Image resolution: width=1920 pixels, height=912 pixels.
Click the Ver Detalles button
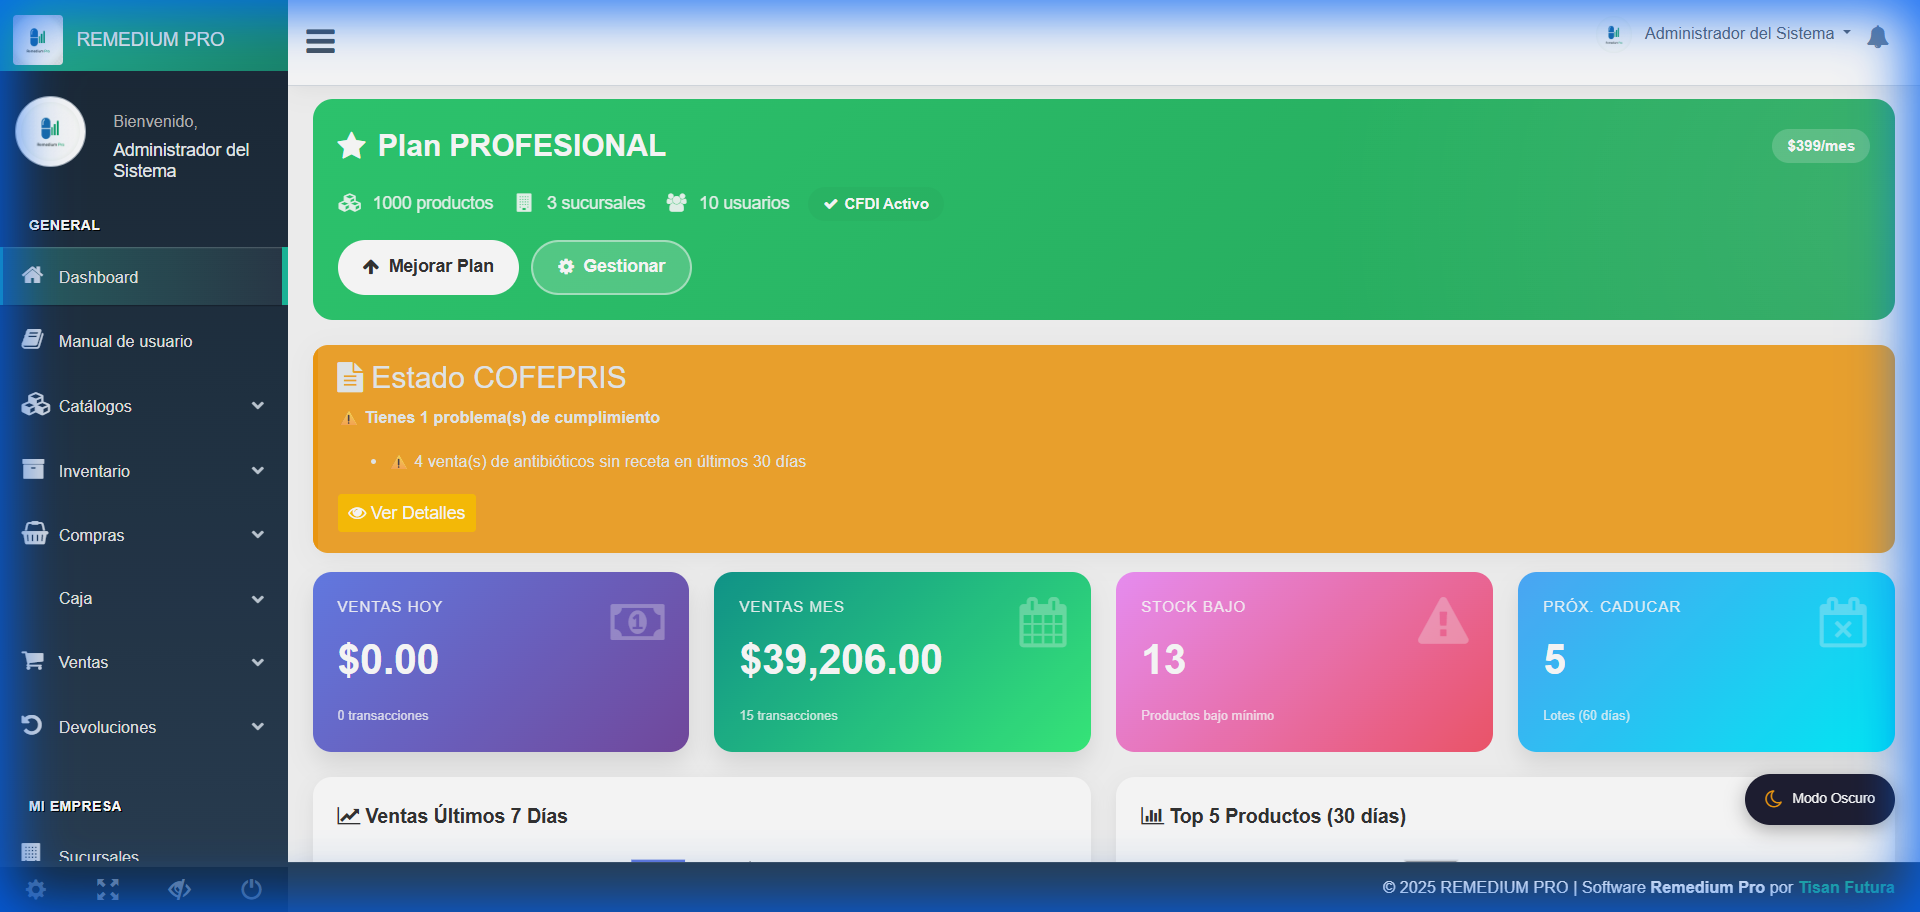point(407,513)
